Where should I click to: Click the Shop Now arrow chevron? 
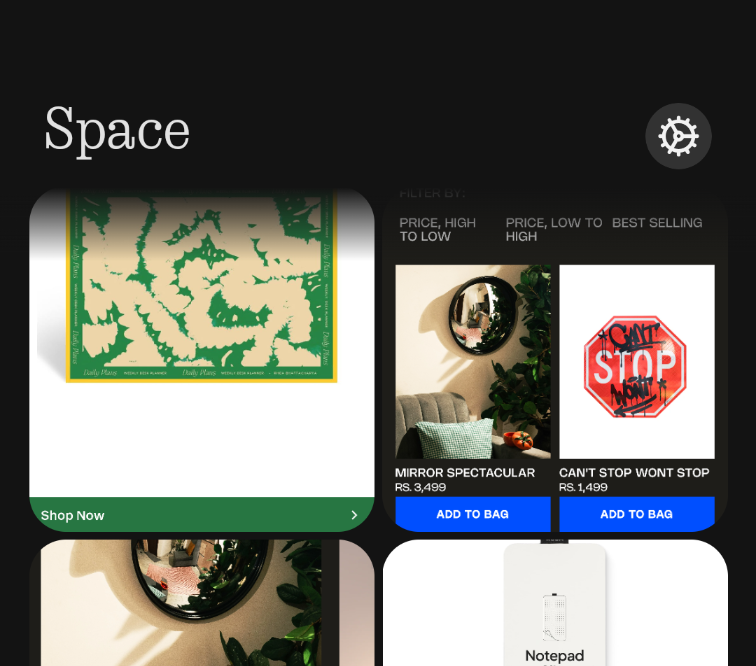click(354, 515)
